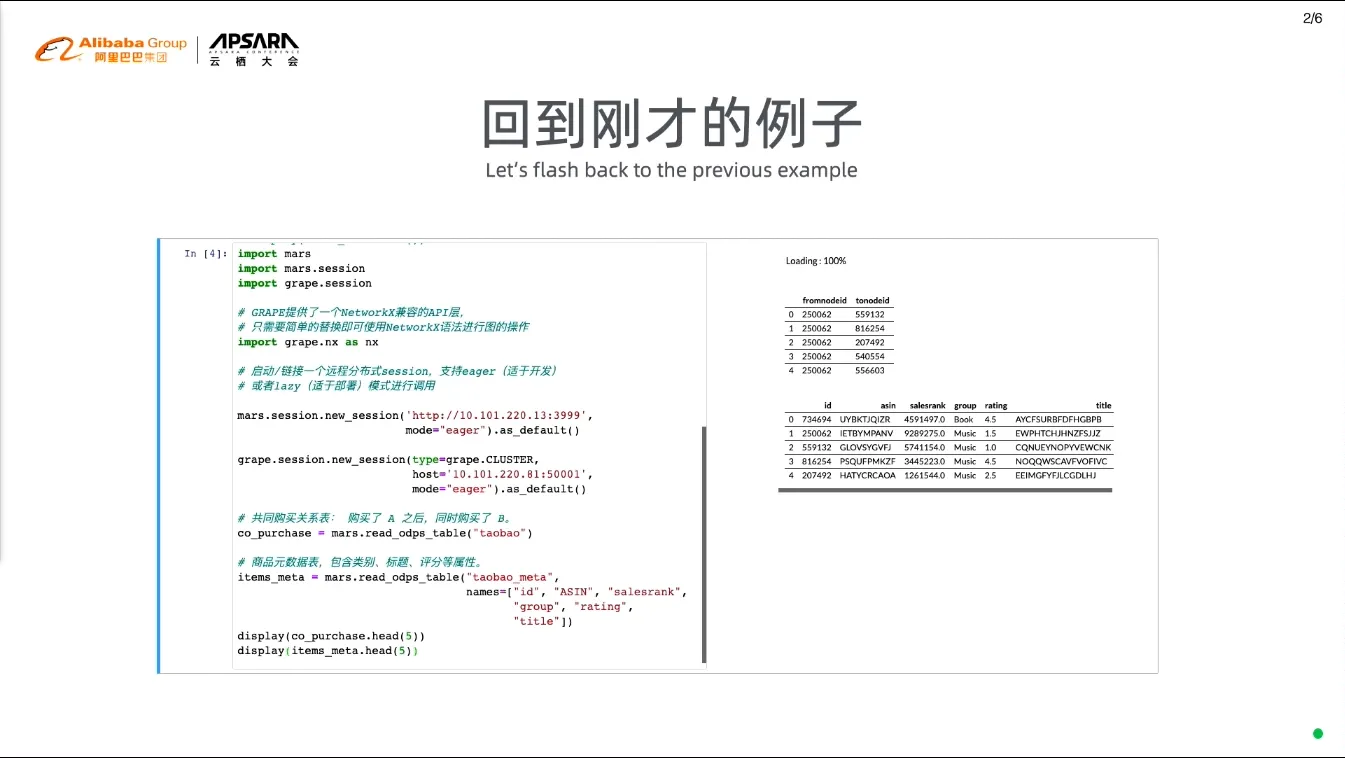Screen dimensions: 1345x758
Task: Click the title cell EEIMGFYFJLCGDLHJ
Action: click(x=1056, y=475)
